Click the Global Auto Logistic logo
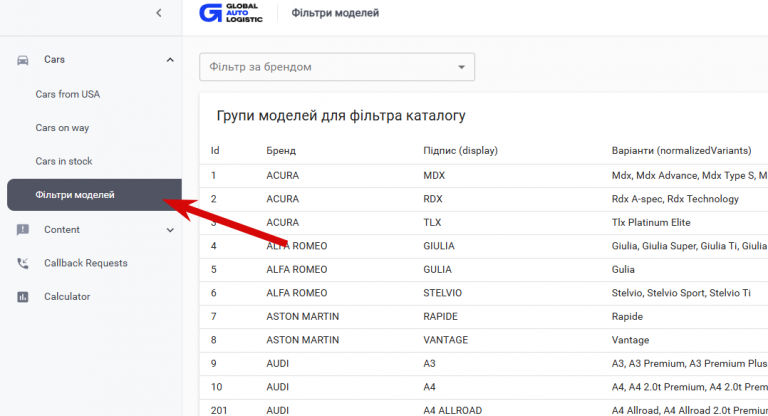Viewport: 768px width, 416px height. 231,13
